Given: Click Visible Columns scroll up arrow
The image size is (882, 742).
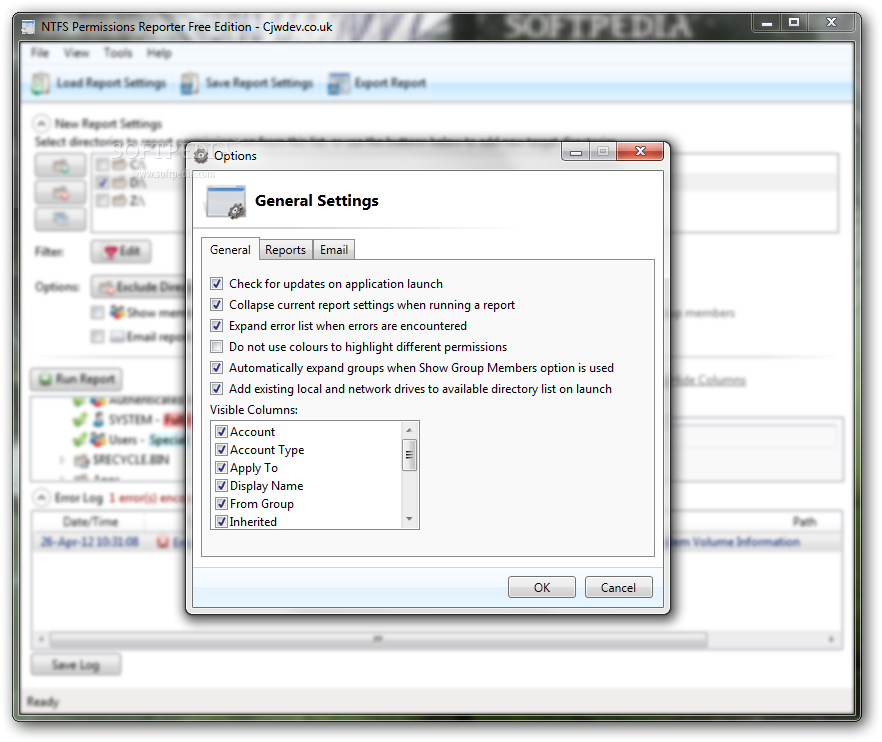Looking at the screenshot, I should [410, 430].
